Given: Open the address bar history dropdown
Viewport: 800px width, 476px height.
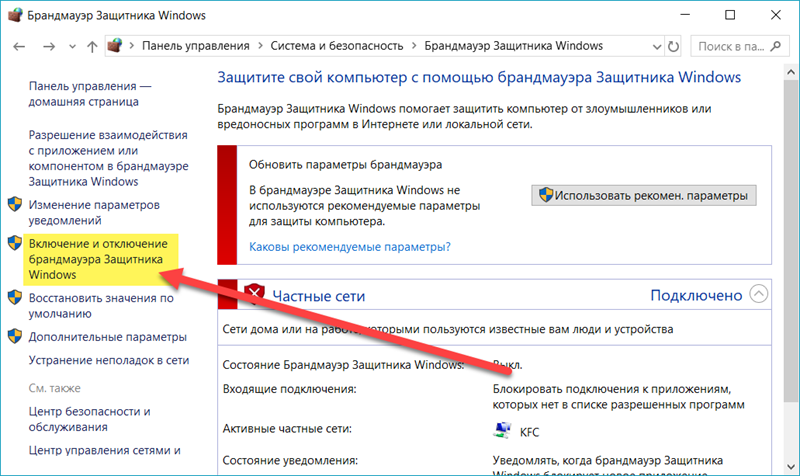Looking at the screenshot, I should coord(657,47).
